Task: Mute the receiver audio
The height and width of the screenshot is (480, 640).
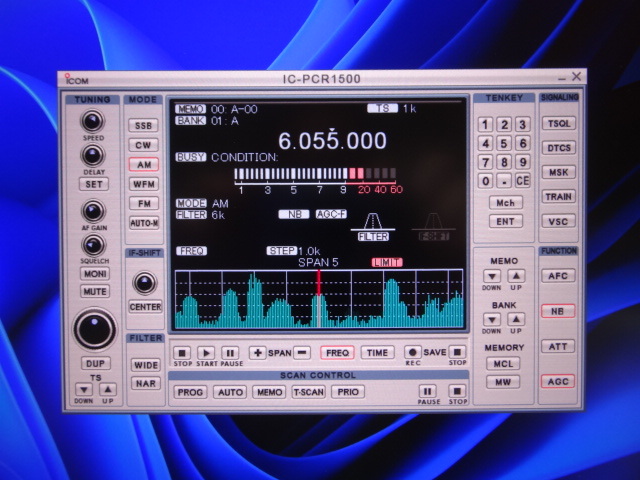Action: 94,291
